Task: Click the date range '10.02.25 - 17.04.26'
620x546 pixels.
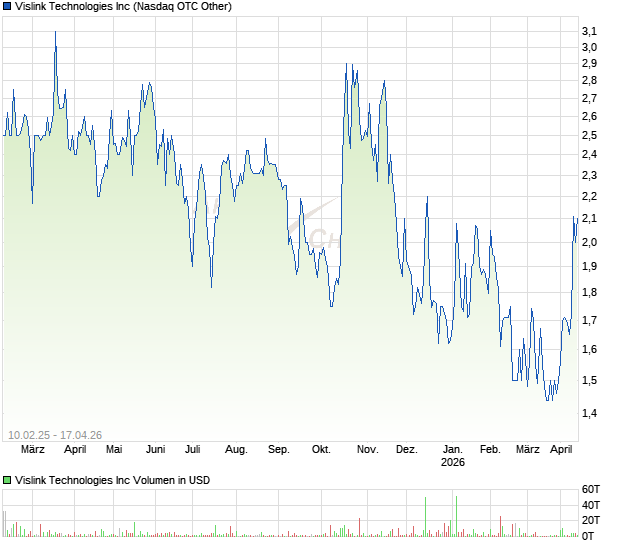Action: (x=55, y=435)
